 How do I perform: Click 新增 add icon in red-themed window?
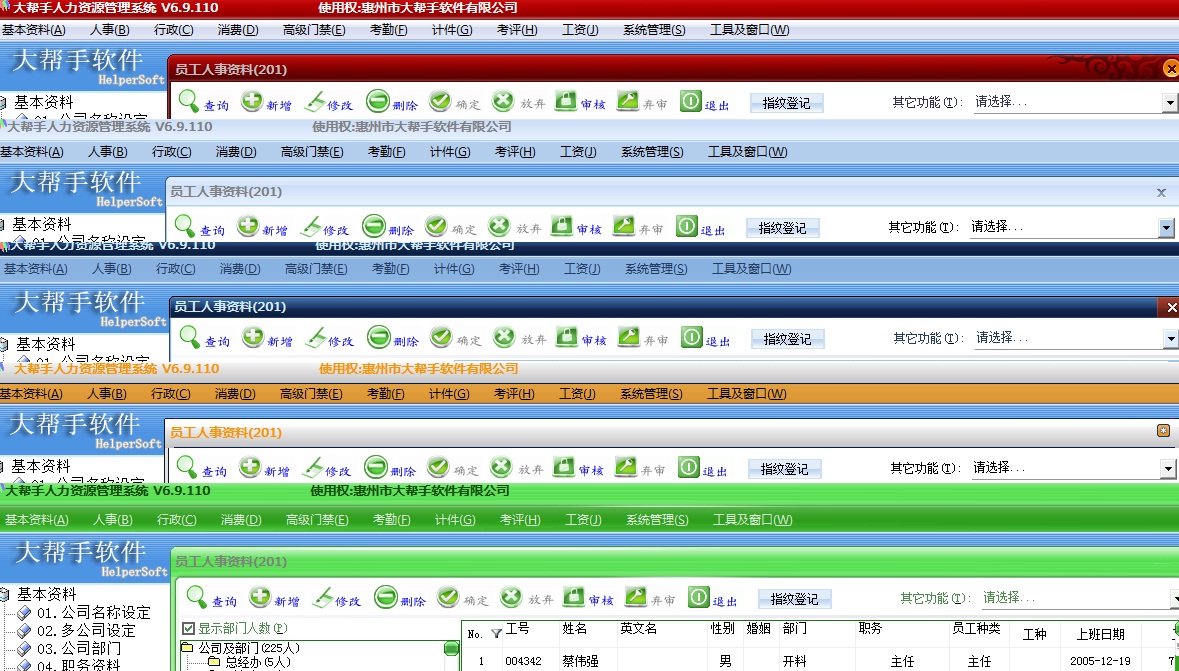[x=252, y=101]
